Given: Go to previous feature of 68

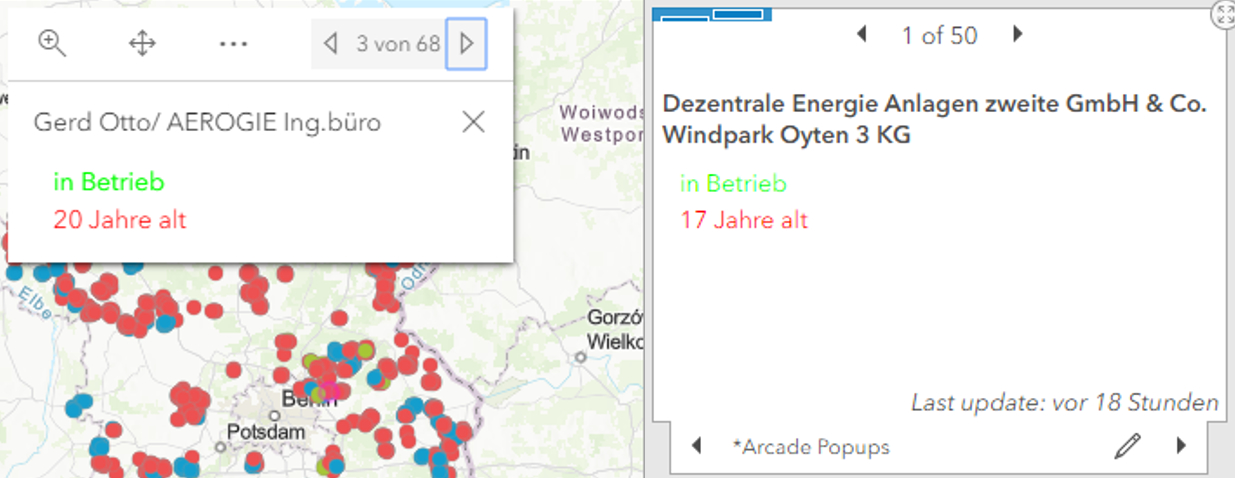Looking at the screenshot, I should pos(330,44).
